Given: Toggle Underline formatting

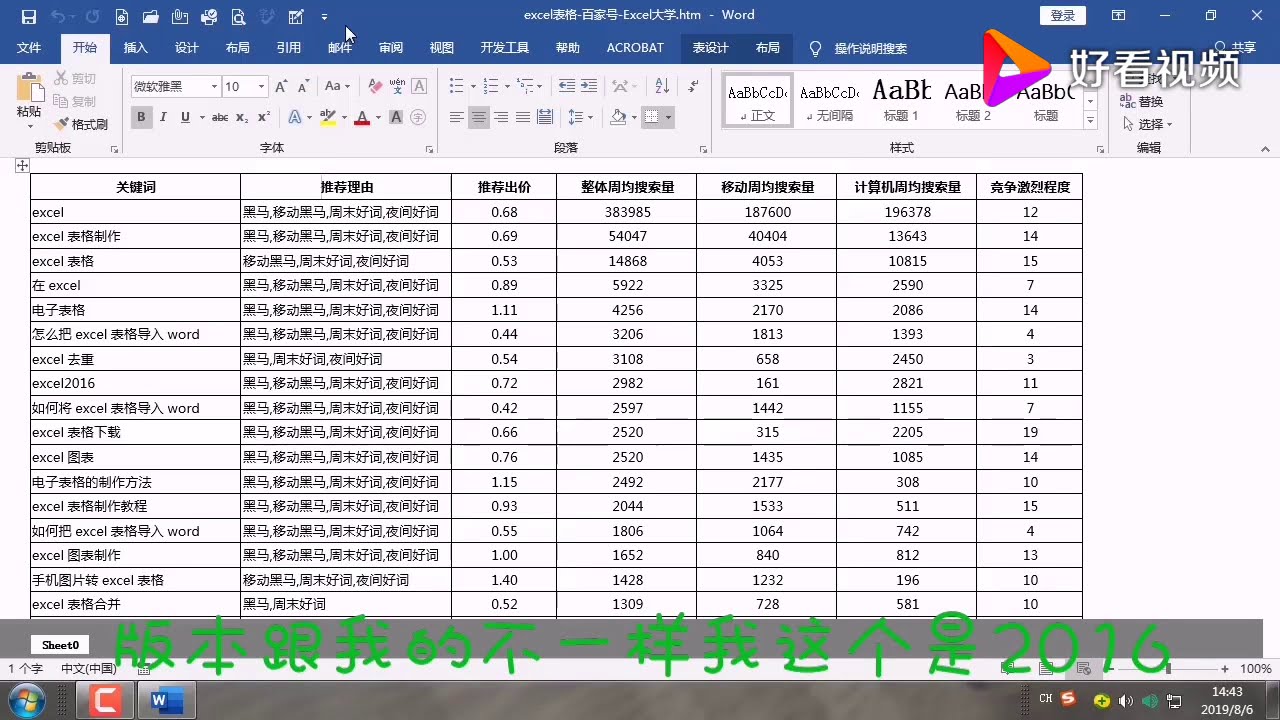Looking at the screenshot, I should [185, 118].
